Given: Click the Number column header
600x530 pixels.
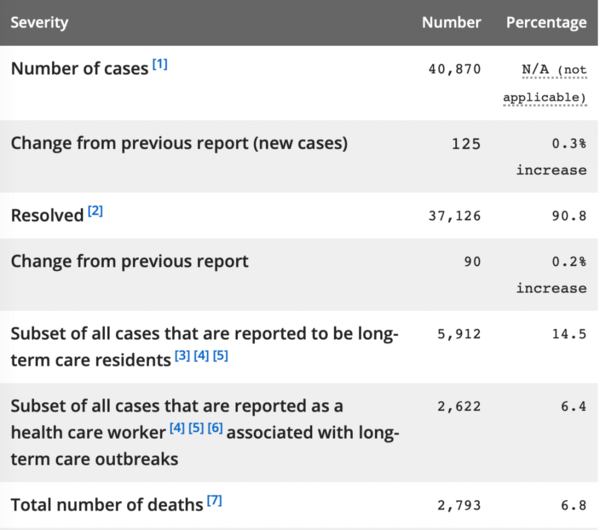Looking at the screenshot, I should click(451, 22).
